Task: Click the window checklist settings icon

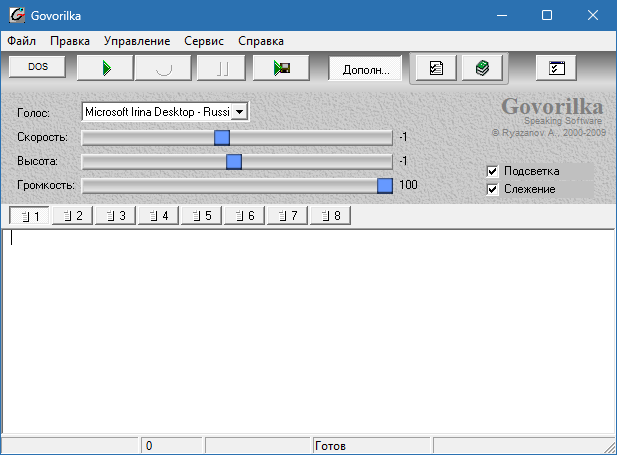Action: click(556, 68)
